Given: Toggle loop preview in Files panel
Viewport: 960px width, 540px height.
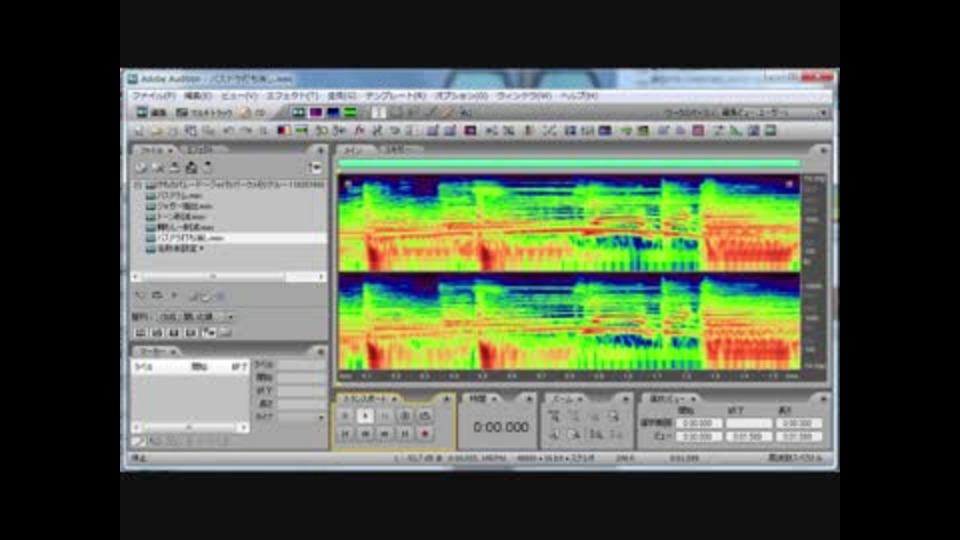Looking at the screenshot, I should pos(157,296).
